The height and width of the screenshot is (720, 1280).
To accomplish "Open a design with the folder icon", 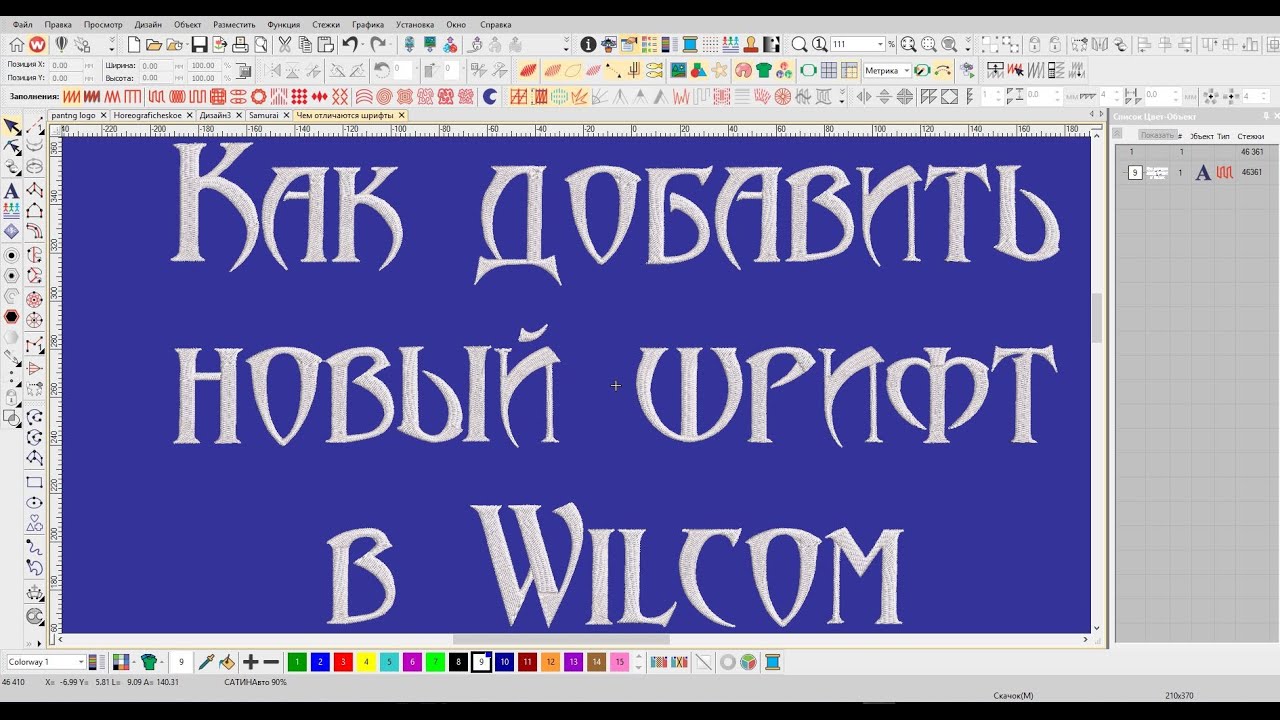I will 154,44.
